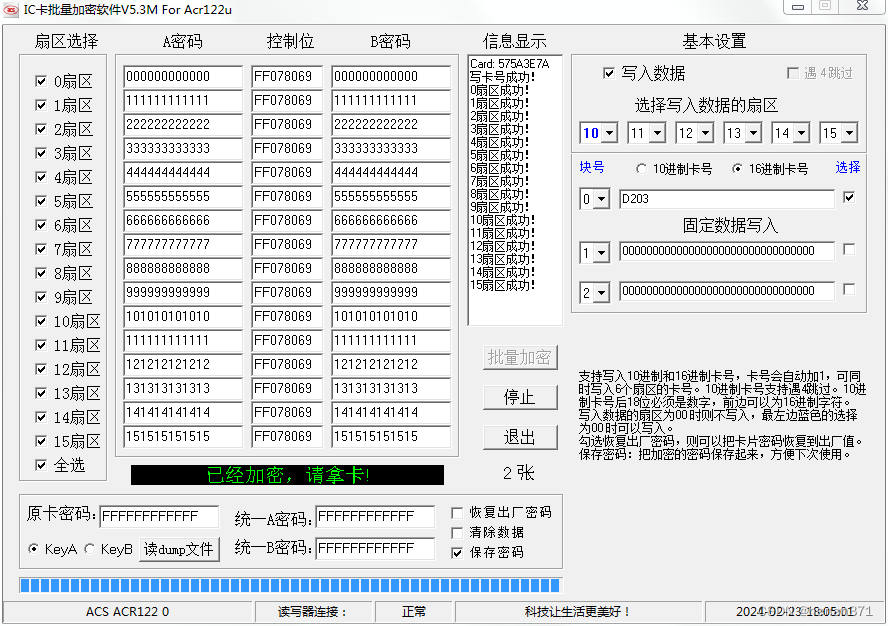Viewport: 888px width, 626px height.
Task: Click the 原卡密码 input field
Action: click(159, 516)
